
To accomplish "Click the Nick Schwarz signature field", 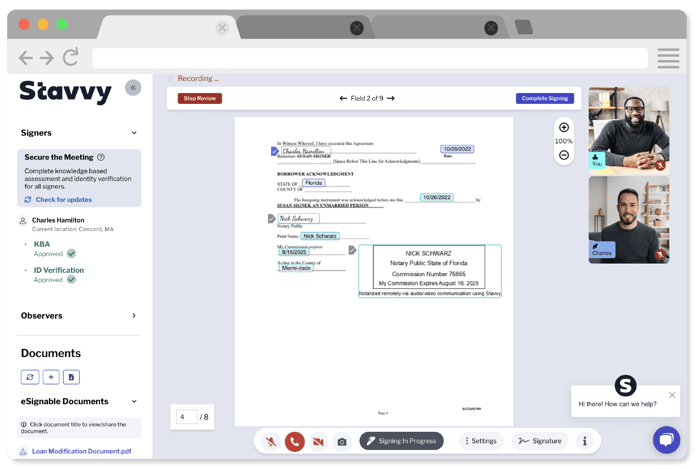I will pos(299,218).
